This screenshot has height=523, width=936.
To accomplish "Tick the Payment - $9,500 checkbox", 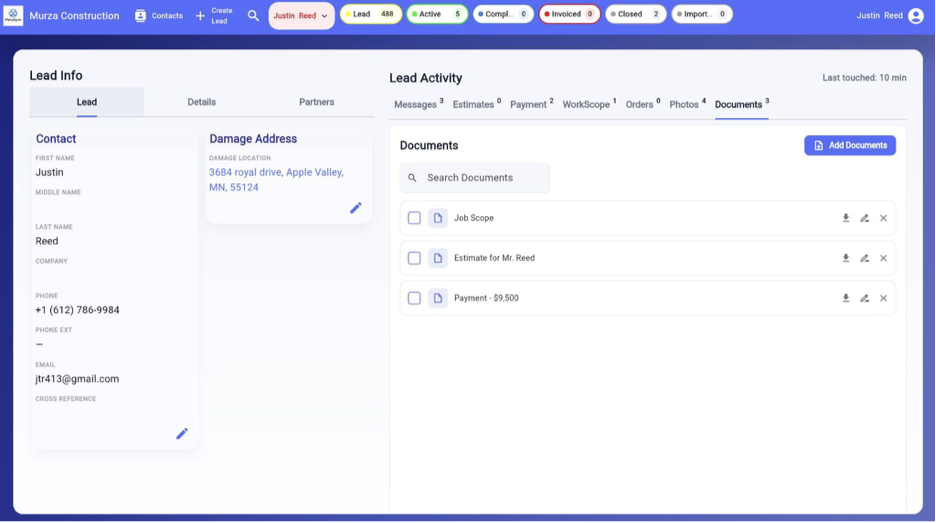I will coord(414,298).
